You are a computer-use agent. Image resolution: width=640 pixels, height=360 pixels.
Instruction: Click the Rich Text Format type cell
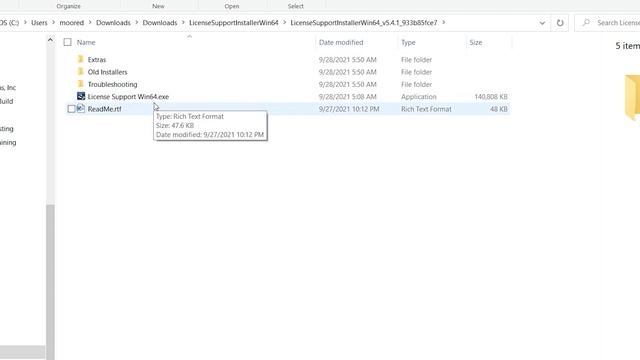pyautogui.click(x=426, y=109)
